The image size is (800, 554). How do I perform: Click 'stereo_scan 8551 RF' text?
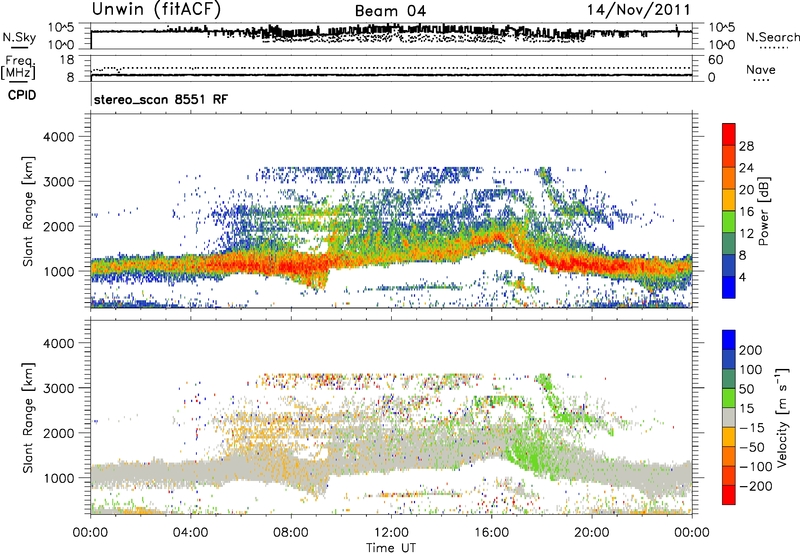(x=161, y=99)
